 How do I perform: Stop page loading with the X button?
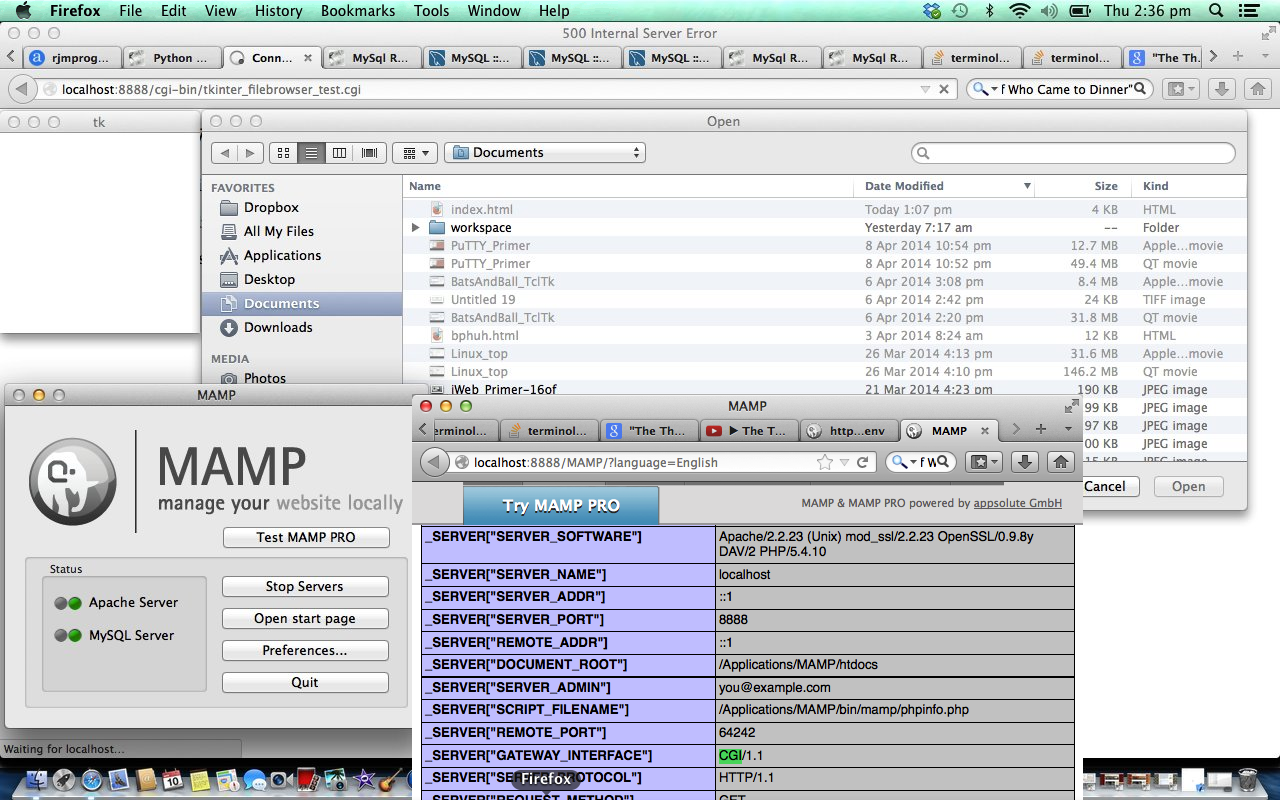point(943,89)
